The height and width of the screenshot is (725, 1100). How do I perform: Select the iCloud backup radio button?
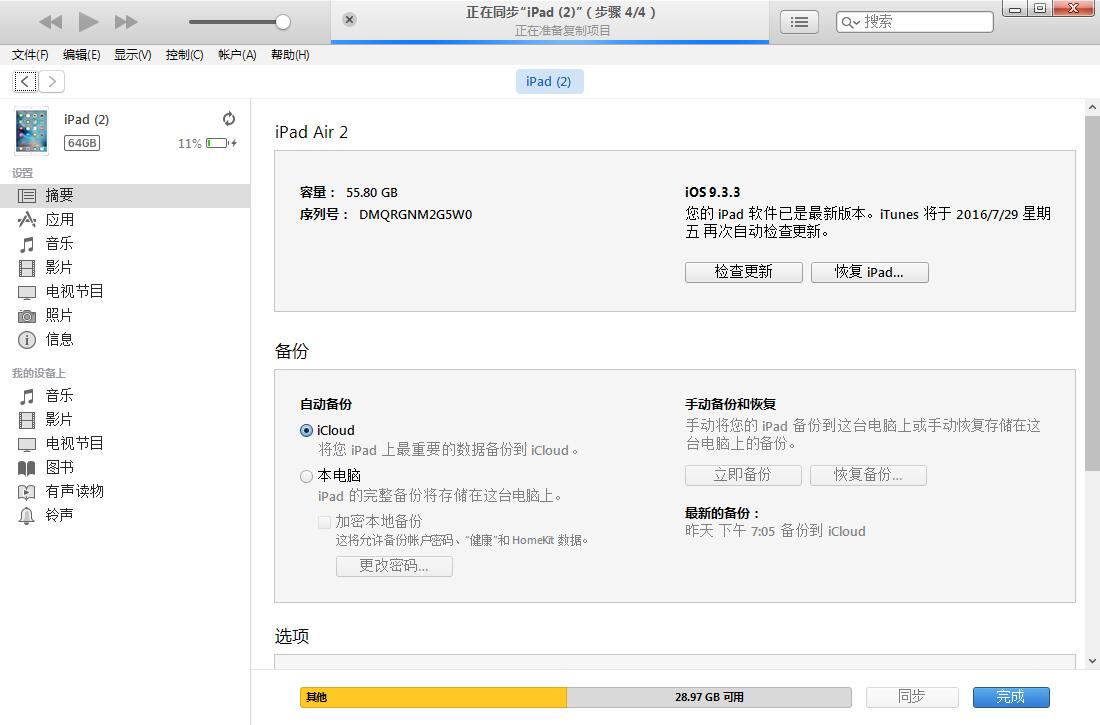(x=307, y=431)
